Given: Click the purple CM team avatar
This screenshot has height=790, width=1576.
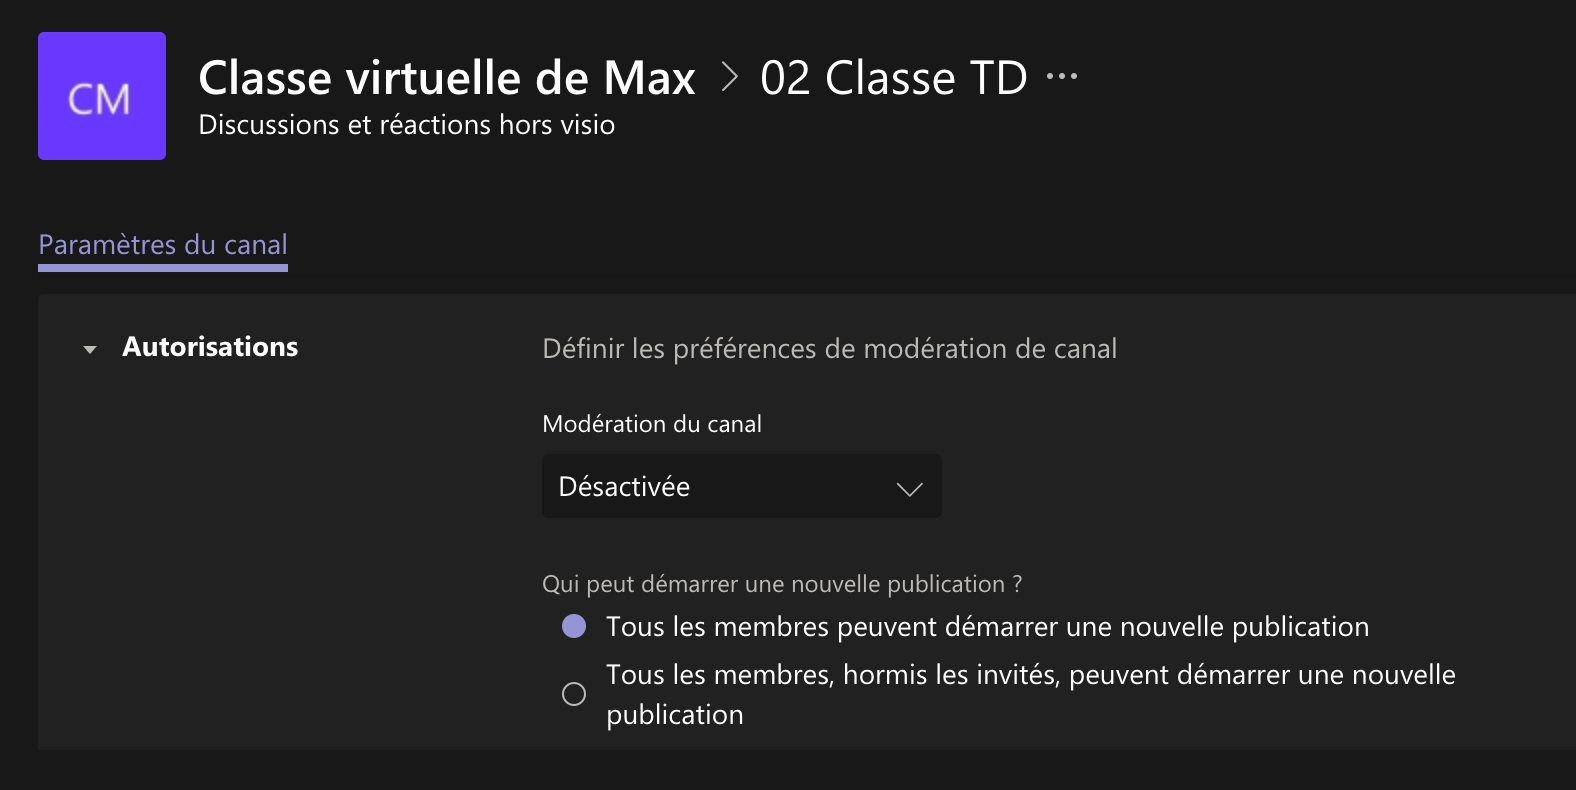Looking at the screenshot, I should 102,96.
